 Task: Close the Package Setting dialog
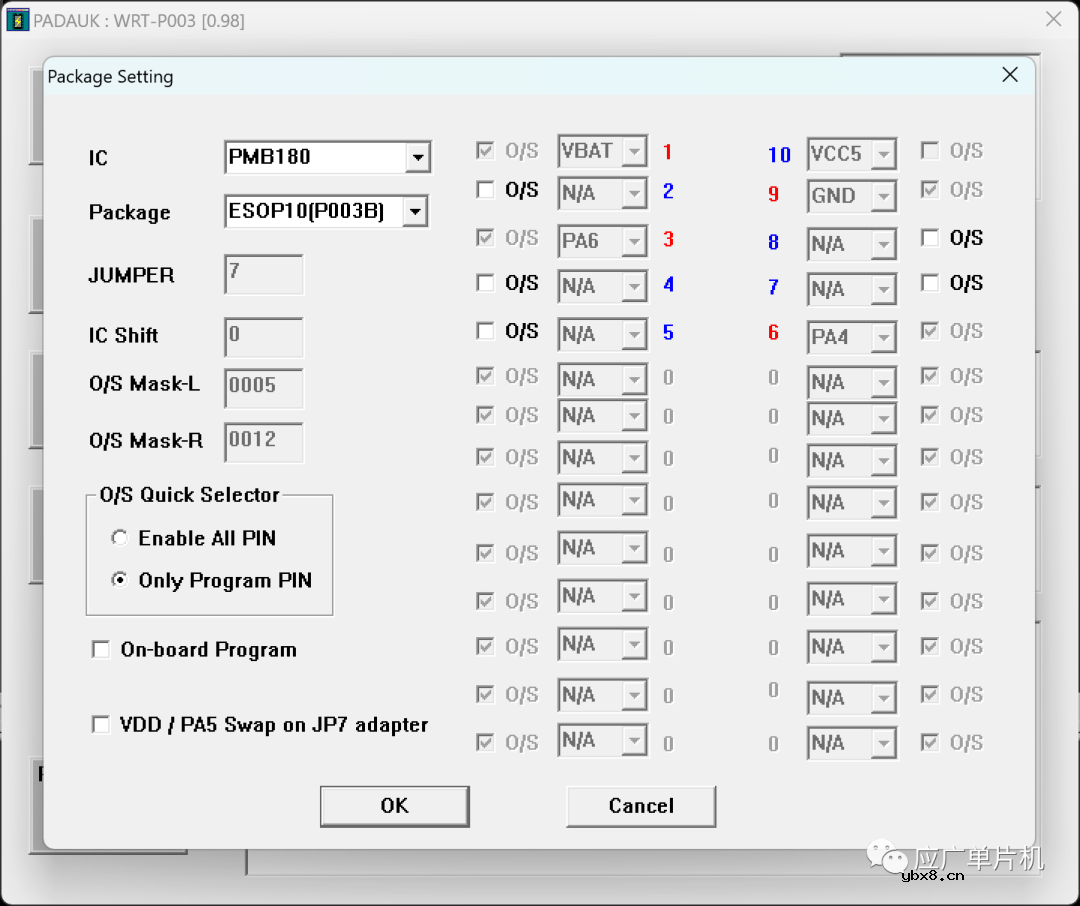click(x=1010, y=75)
